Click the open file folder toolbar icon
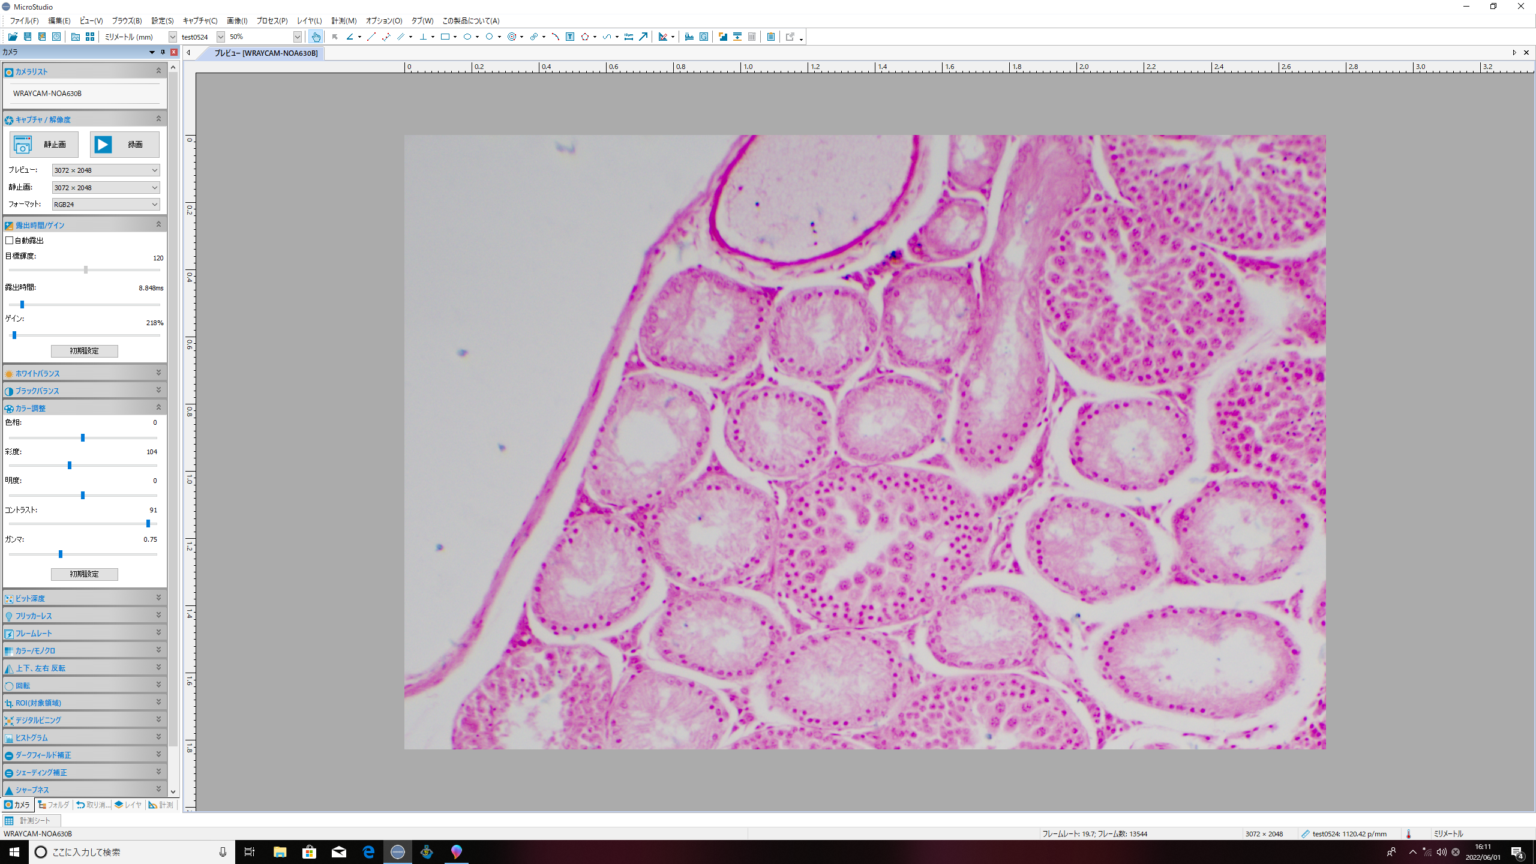This screenshot has width=1536, height=864. (13, 37)
